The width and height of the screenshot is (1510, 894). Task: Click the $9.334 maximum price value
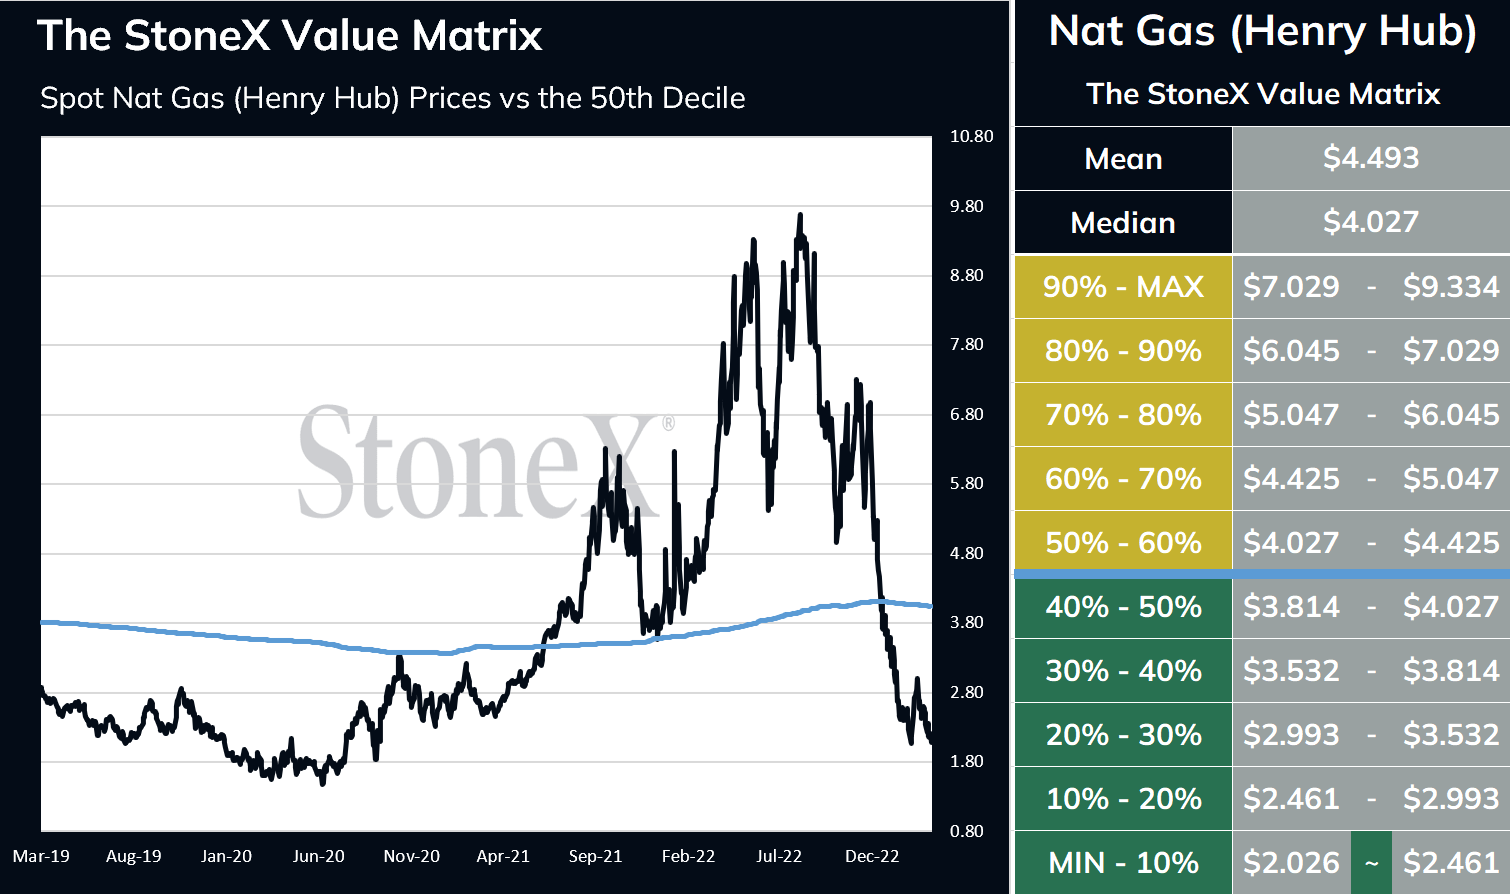(x=1451, y=287)
